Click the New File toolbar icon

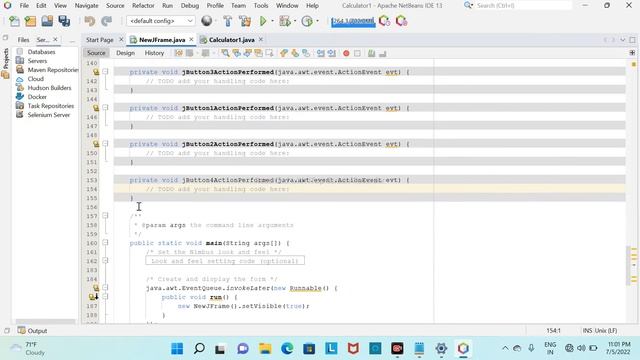pos(14,21)
